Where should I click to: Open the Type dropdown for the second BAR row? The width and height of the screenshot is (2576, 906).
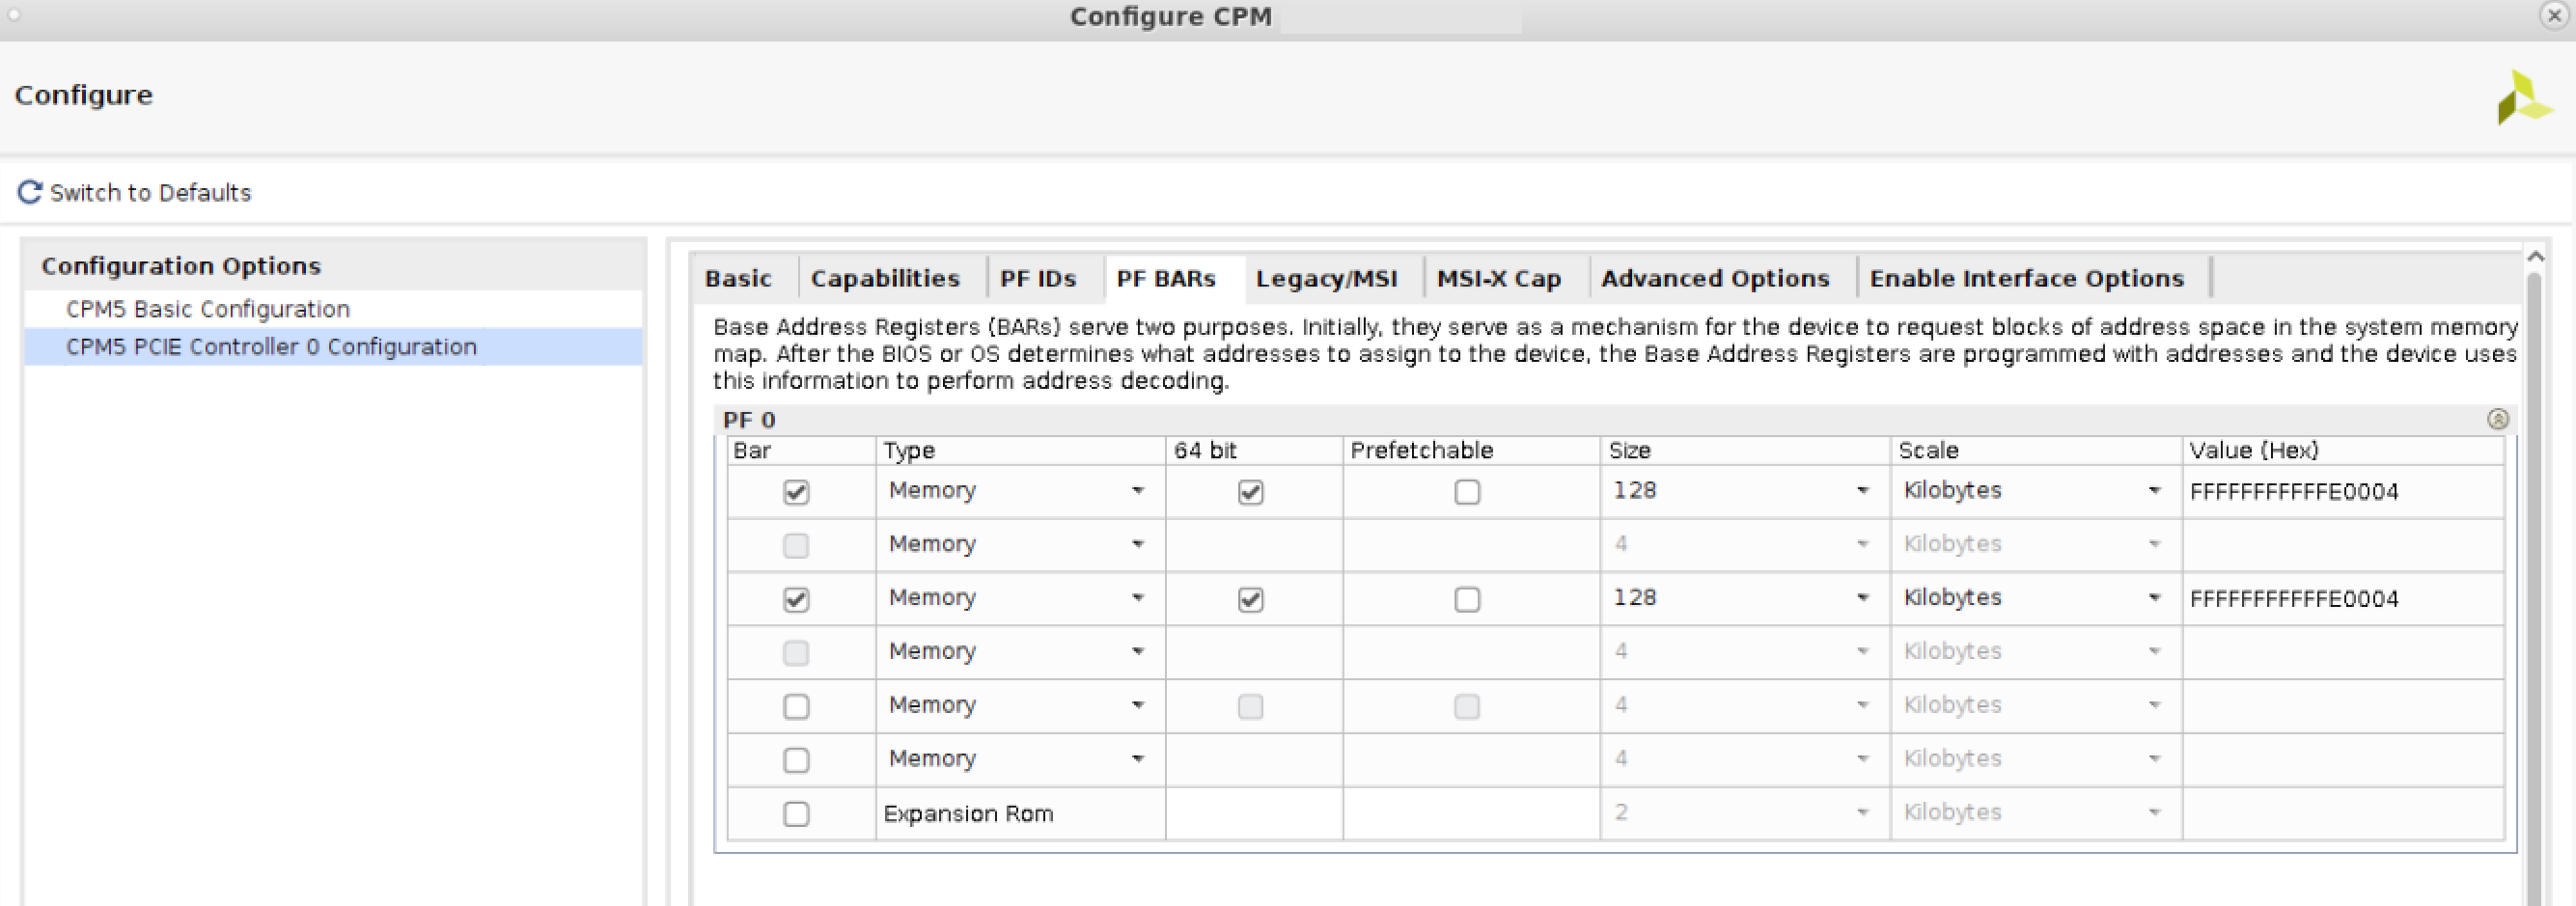pyautogui.click(x=1139, y=544)
